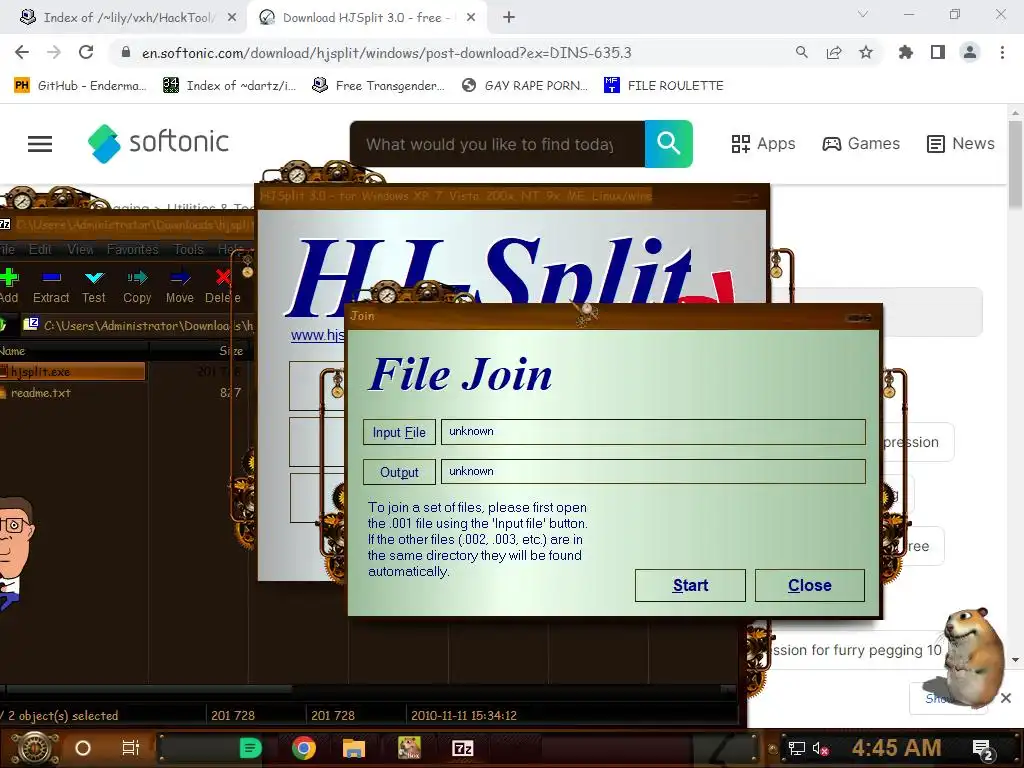This screenshot has height=768, width=1024.
Task: Switch to Download HJSplit 3.0 browser tab
Action: click(x=366, y=18)
